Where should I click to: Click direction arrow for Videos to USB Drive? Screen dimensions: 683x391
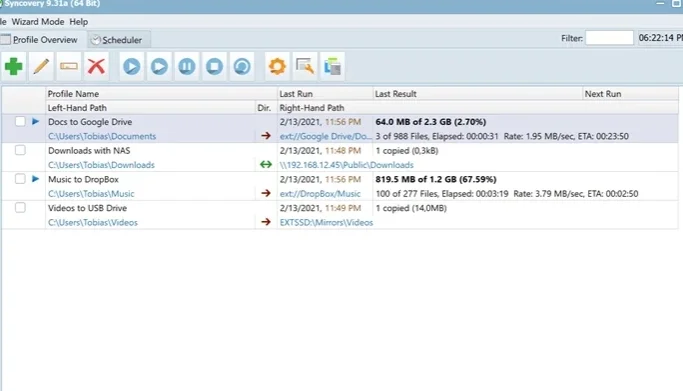pos(266,222)
